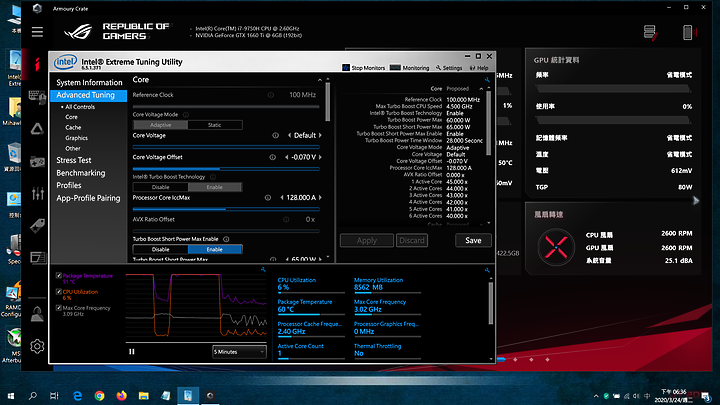
Task: Open Armoury Crate device keyboard icon
Action: tap(37, 96)
